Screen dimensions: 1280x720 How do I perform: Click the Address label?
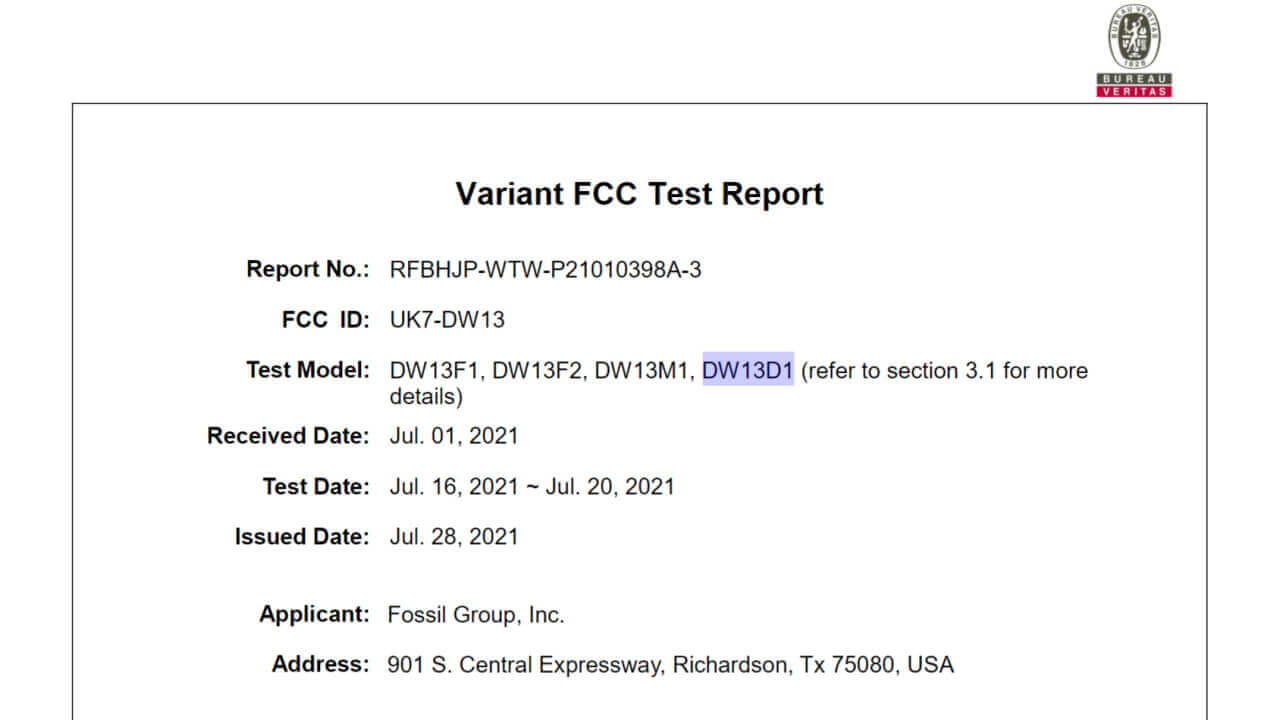coord(320,664)
